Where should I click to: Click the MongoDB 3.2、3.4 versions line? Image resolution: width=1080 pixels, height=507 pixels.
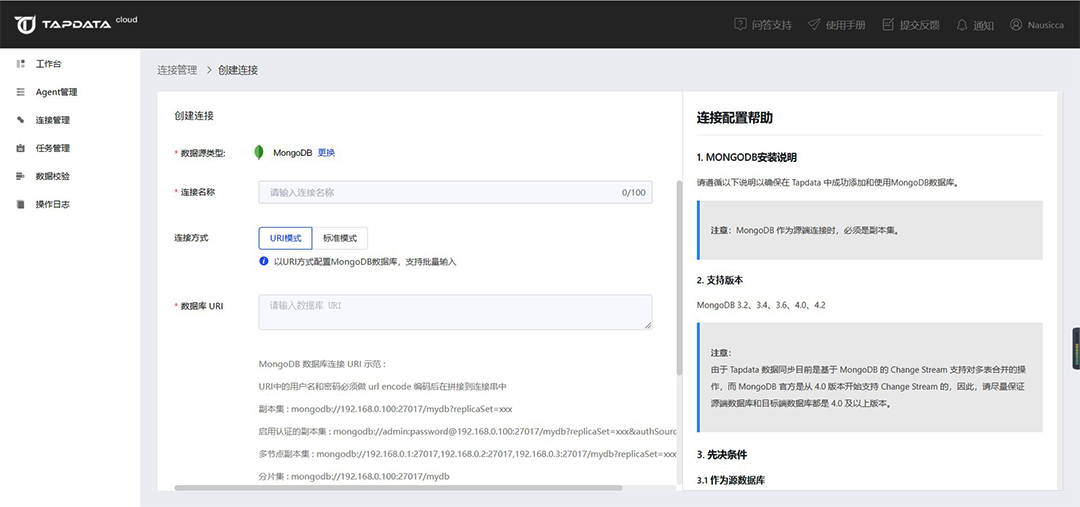(760, 304)
